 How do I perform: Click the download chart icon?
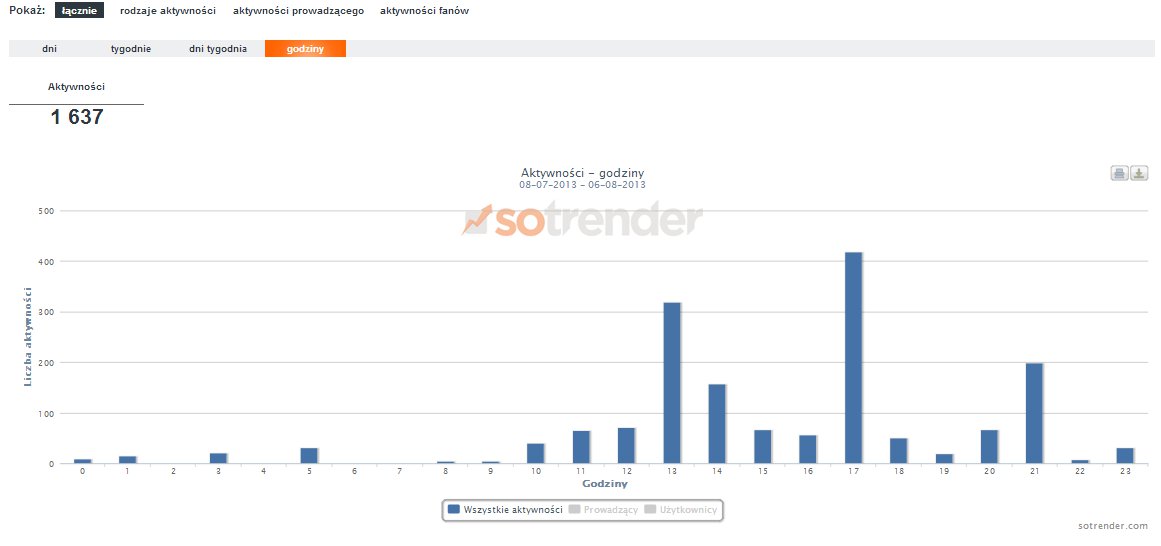(1139, 174)
